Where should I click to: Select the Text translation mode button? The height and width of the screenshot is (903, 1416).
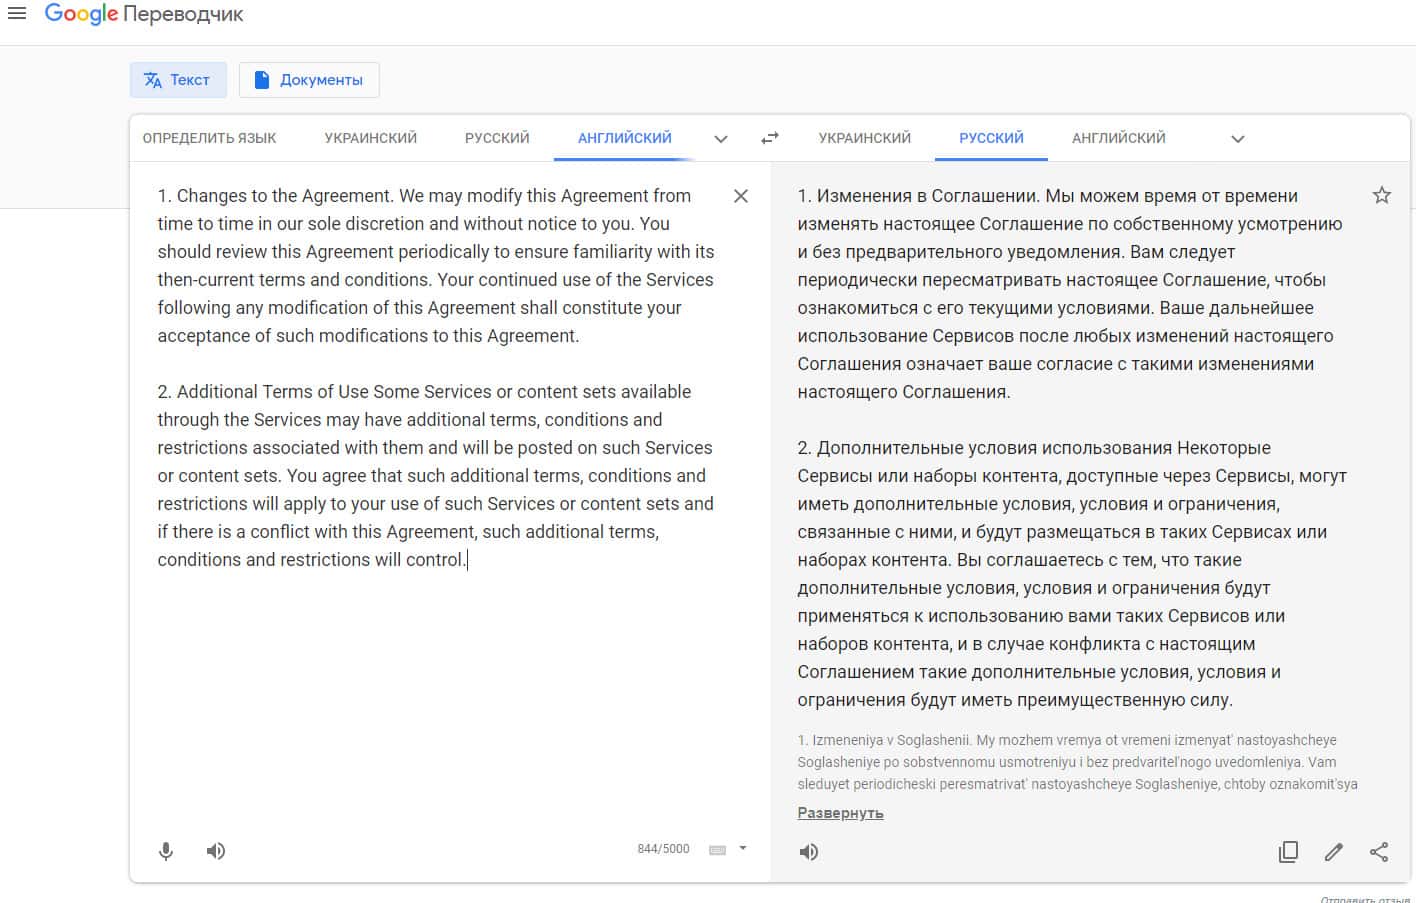[178, 80]
